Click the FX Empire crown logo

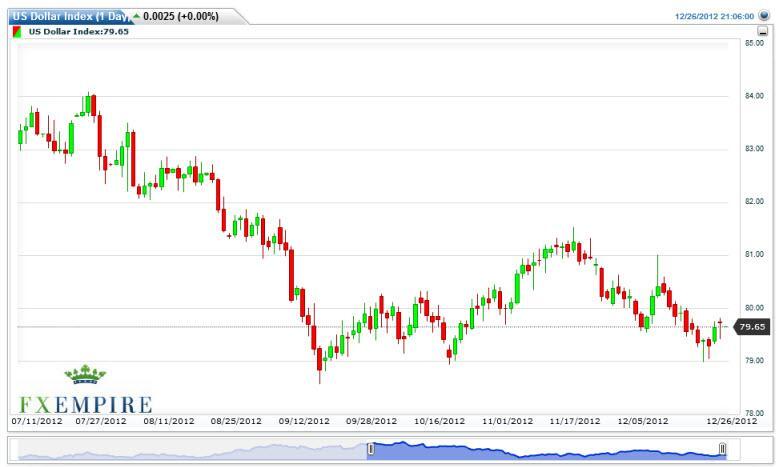(85, 375)
